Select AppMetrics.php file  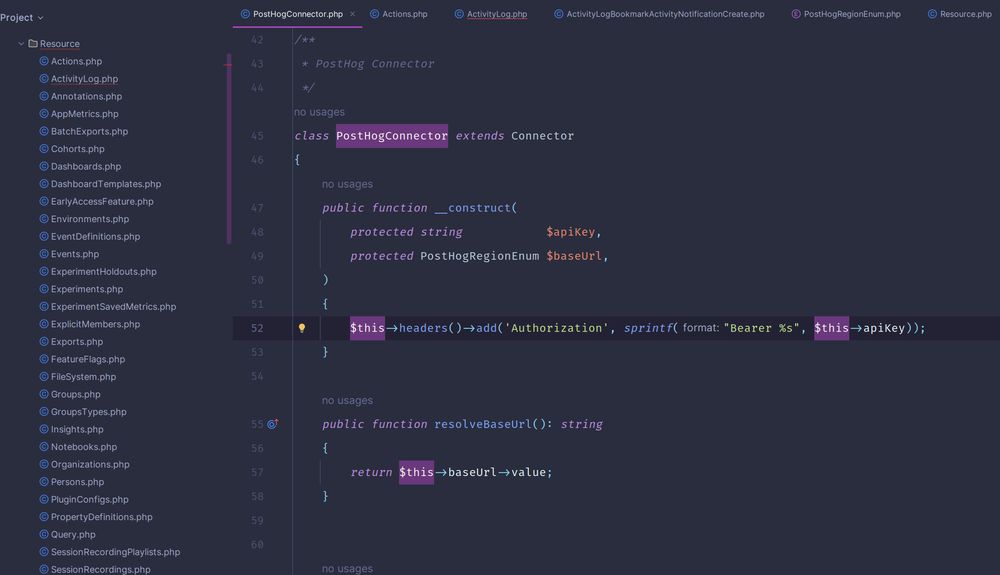click(84, 114)
